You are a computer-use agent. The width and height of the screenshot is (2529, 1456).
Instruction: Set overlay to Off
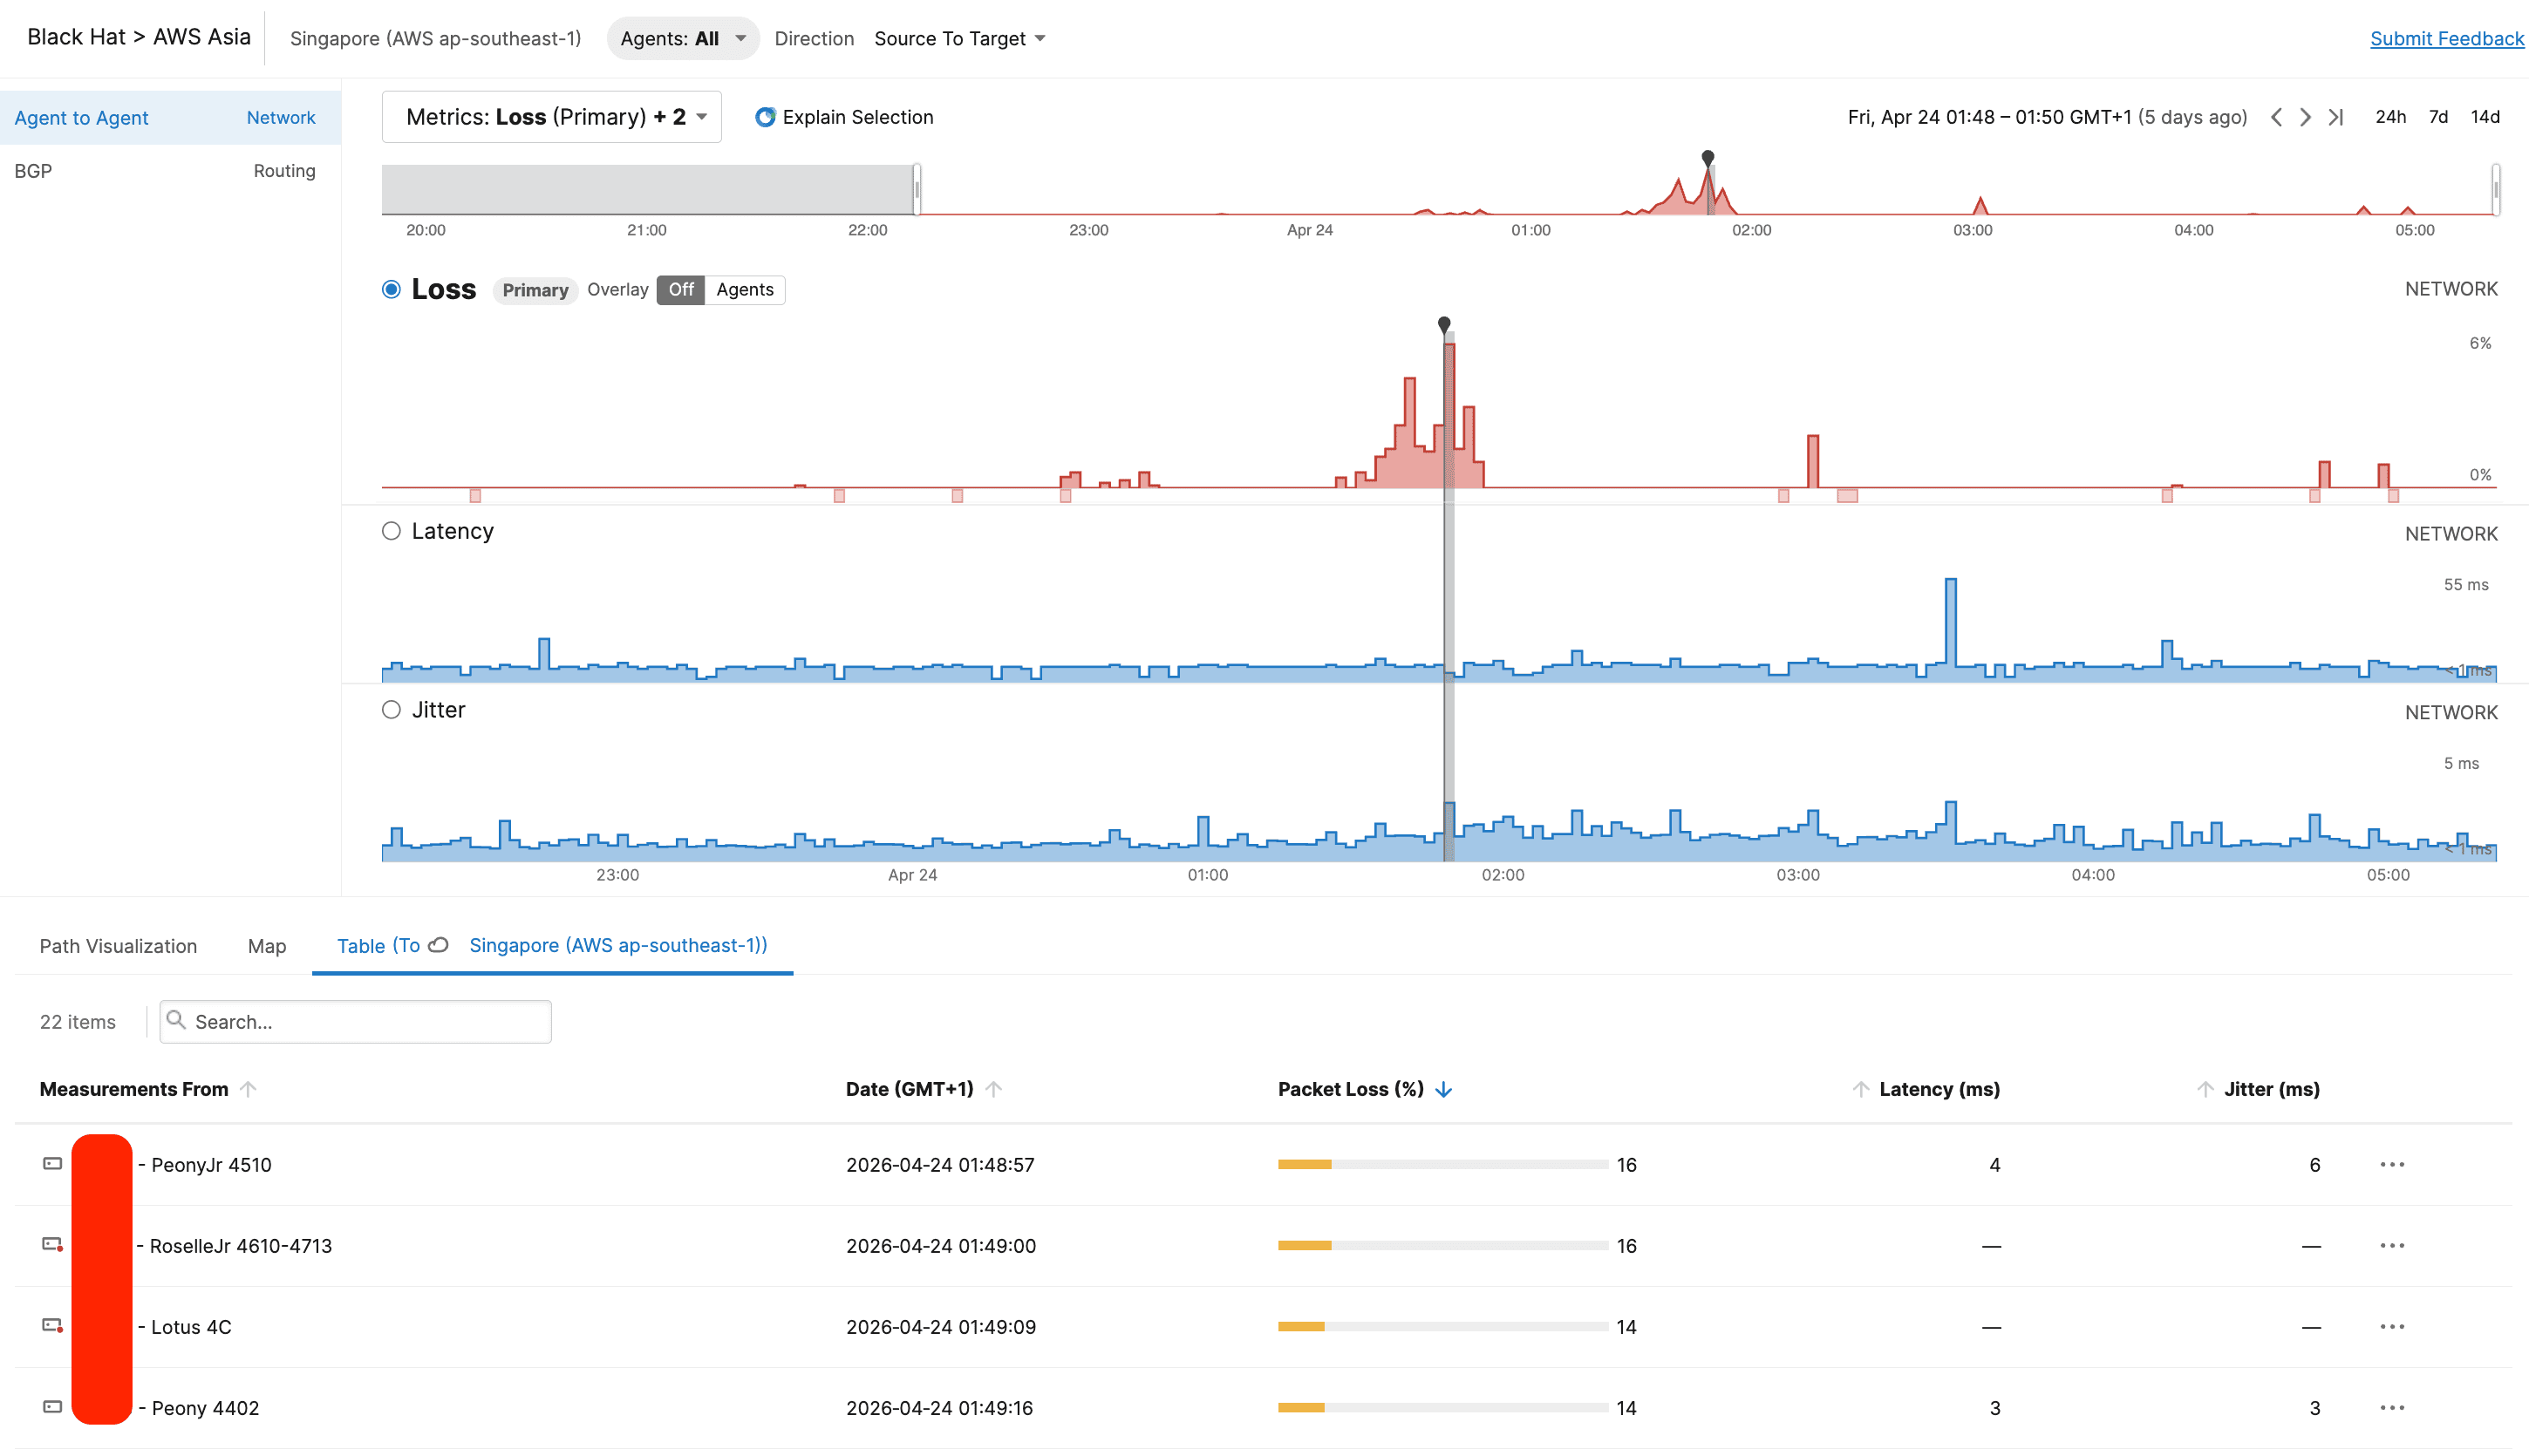coord(681,290)
